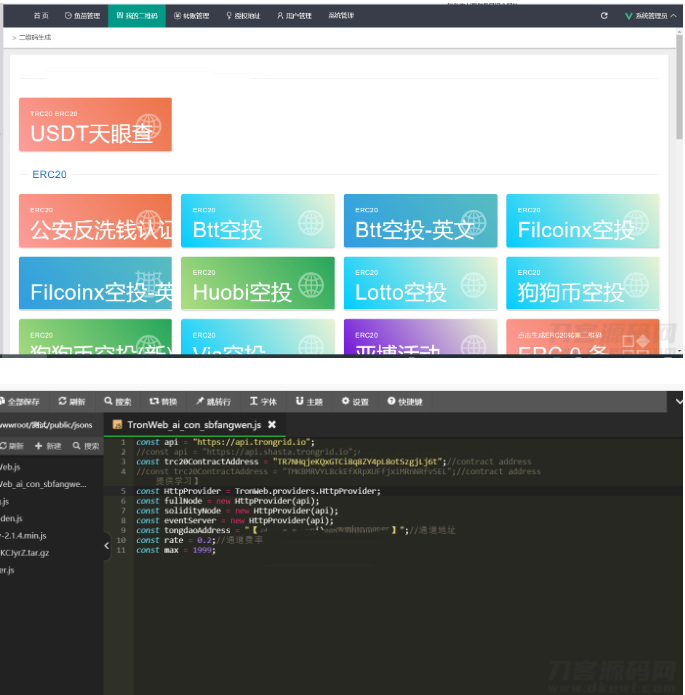Open the Filcoinx空投-英 card
Viewport: 685px width, 695px height.
[x=95, y=283]
